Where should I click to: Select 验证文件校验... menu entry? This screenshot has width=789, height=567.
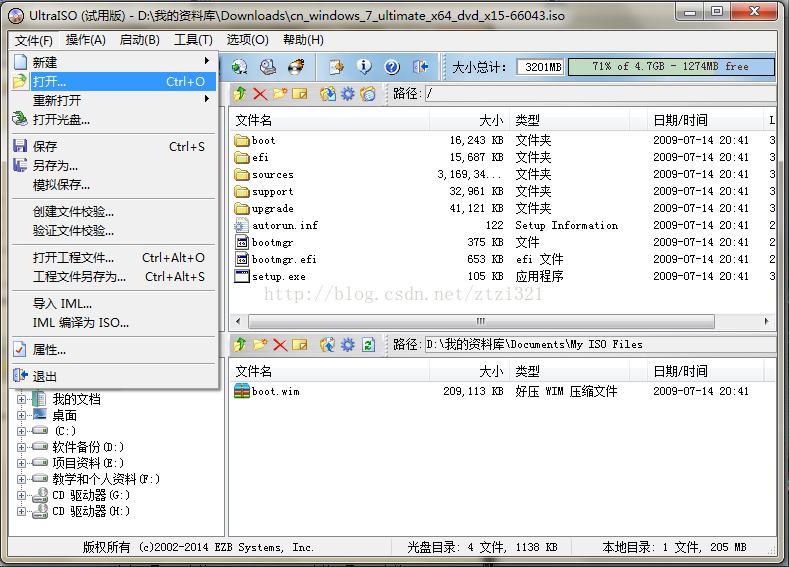[114, 231]
